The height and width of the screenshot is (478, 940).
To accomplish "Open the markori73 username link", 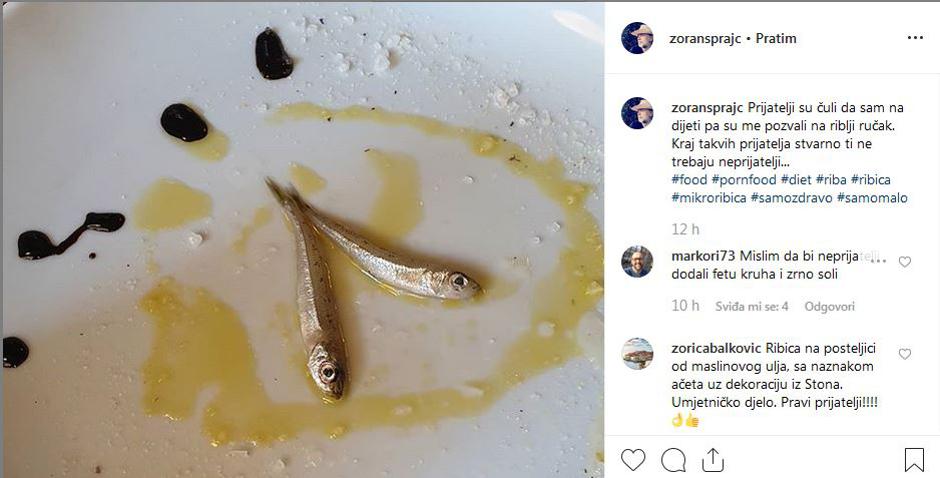I will [x=704, y=257].
